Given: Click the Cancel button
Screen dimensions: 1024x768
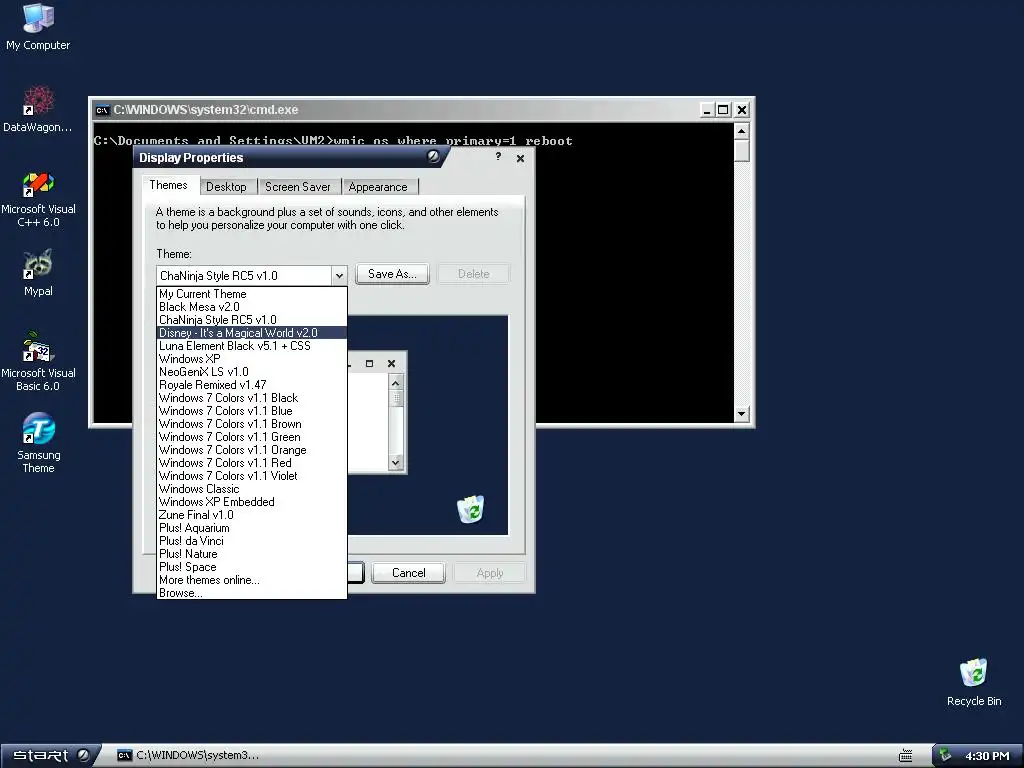Looking at the screenshot, I should 409,573.
